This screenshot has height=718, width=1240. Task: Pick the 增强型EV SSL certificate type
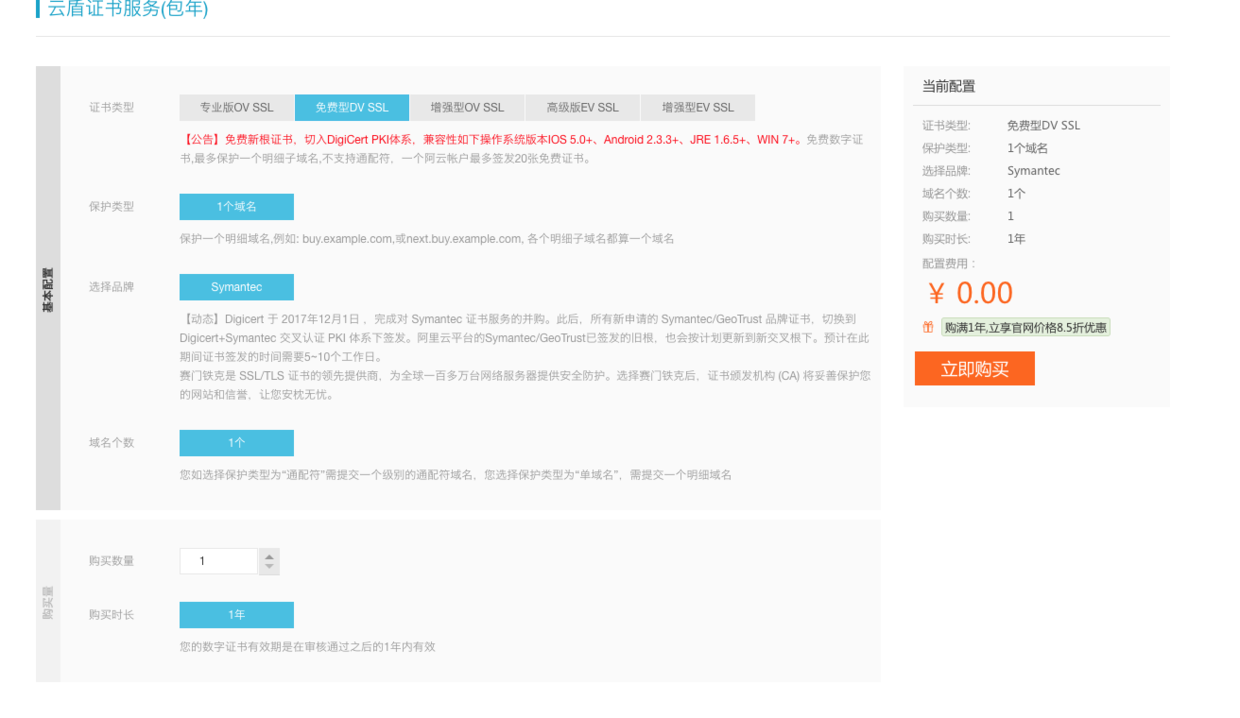tap(697, 107)
